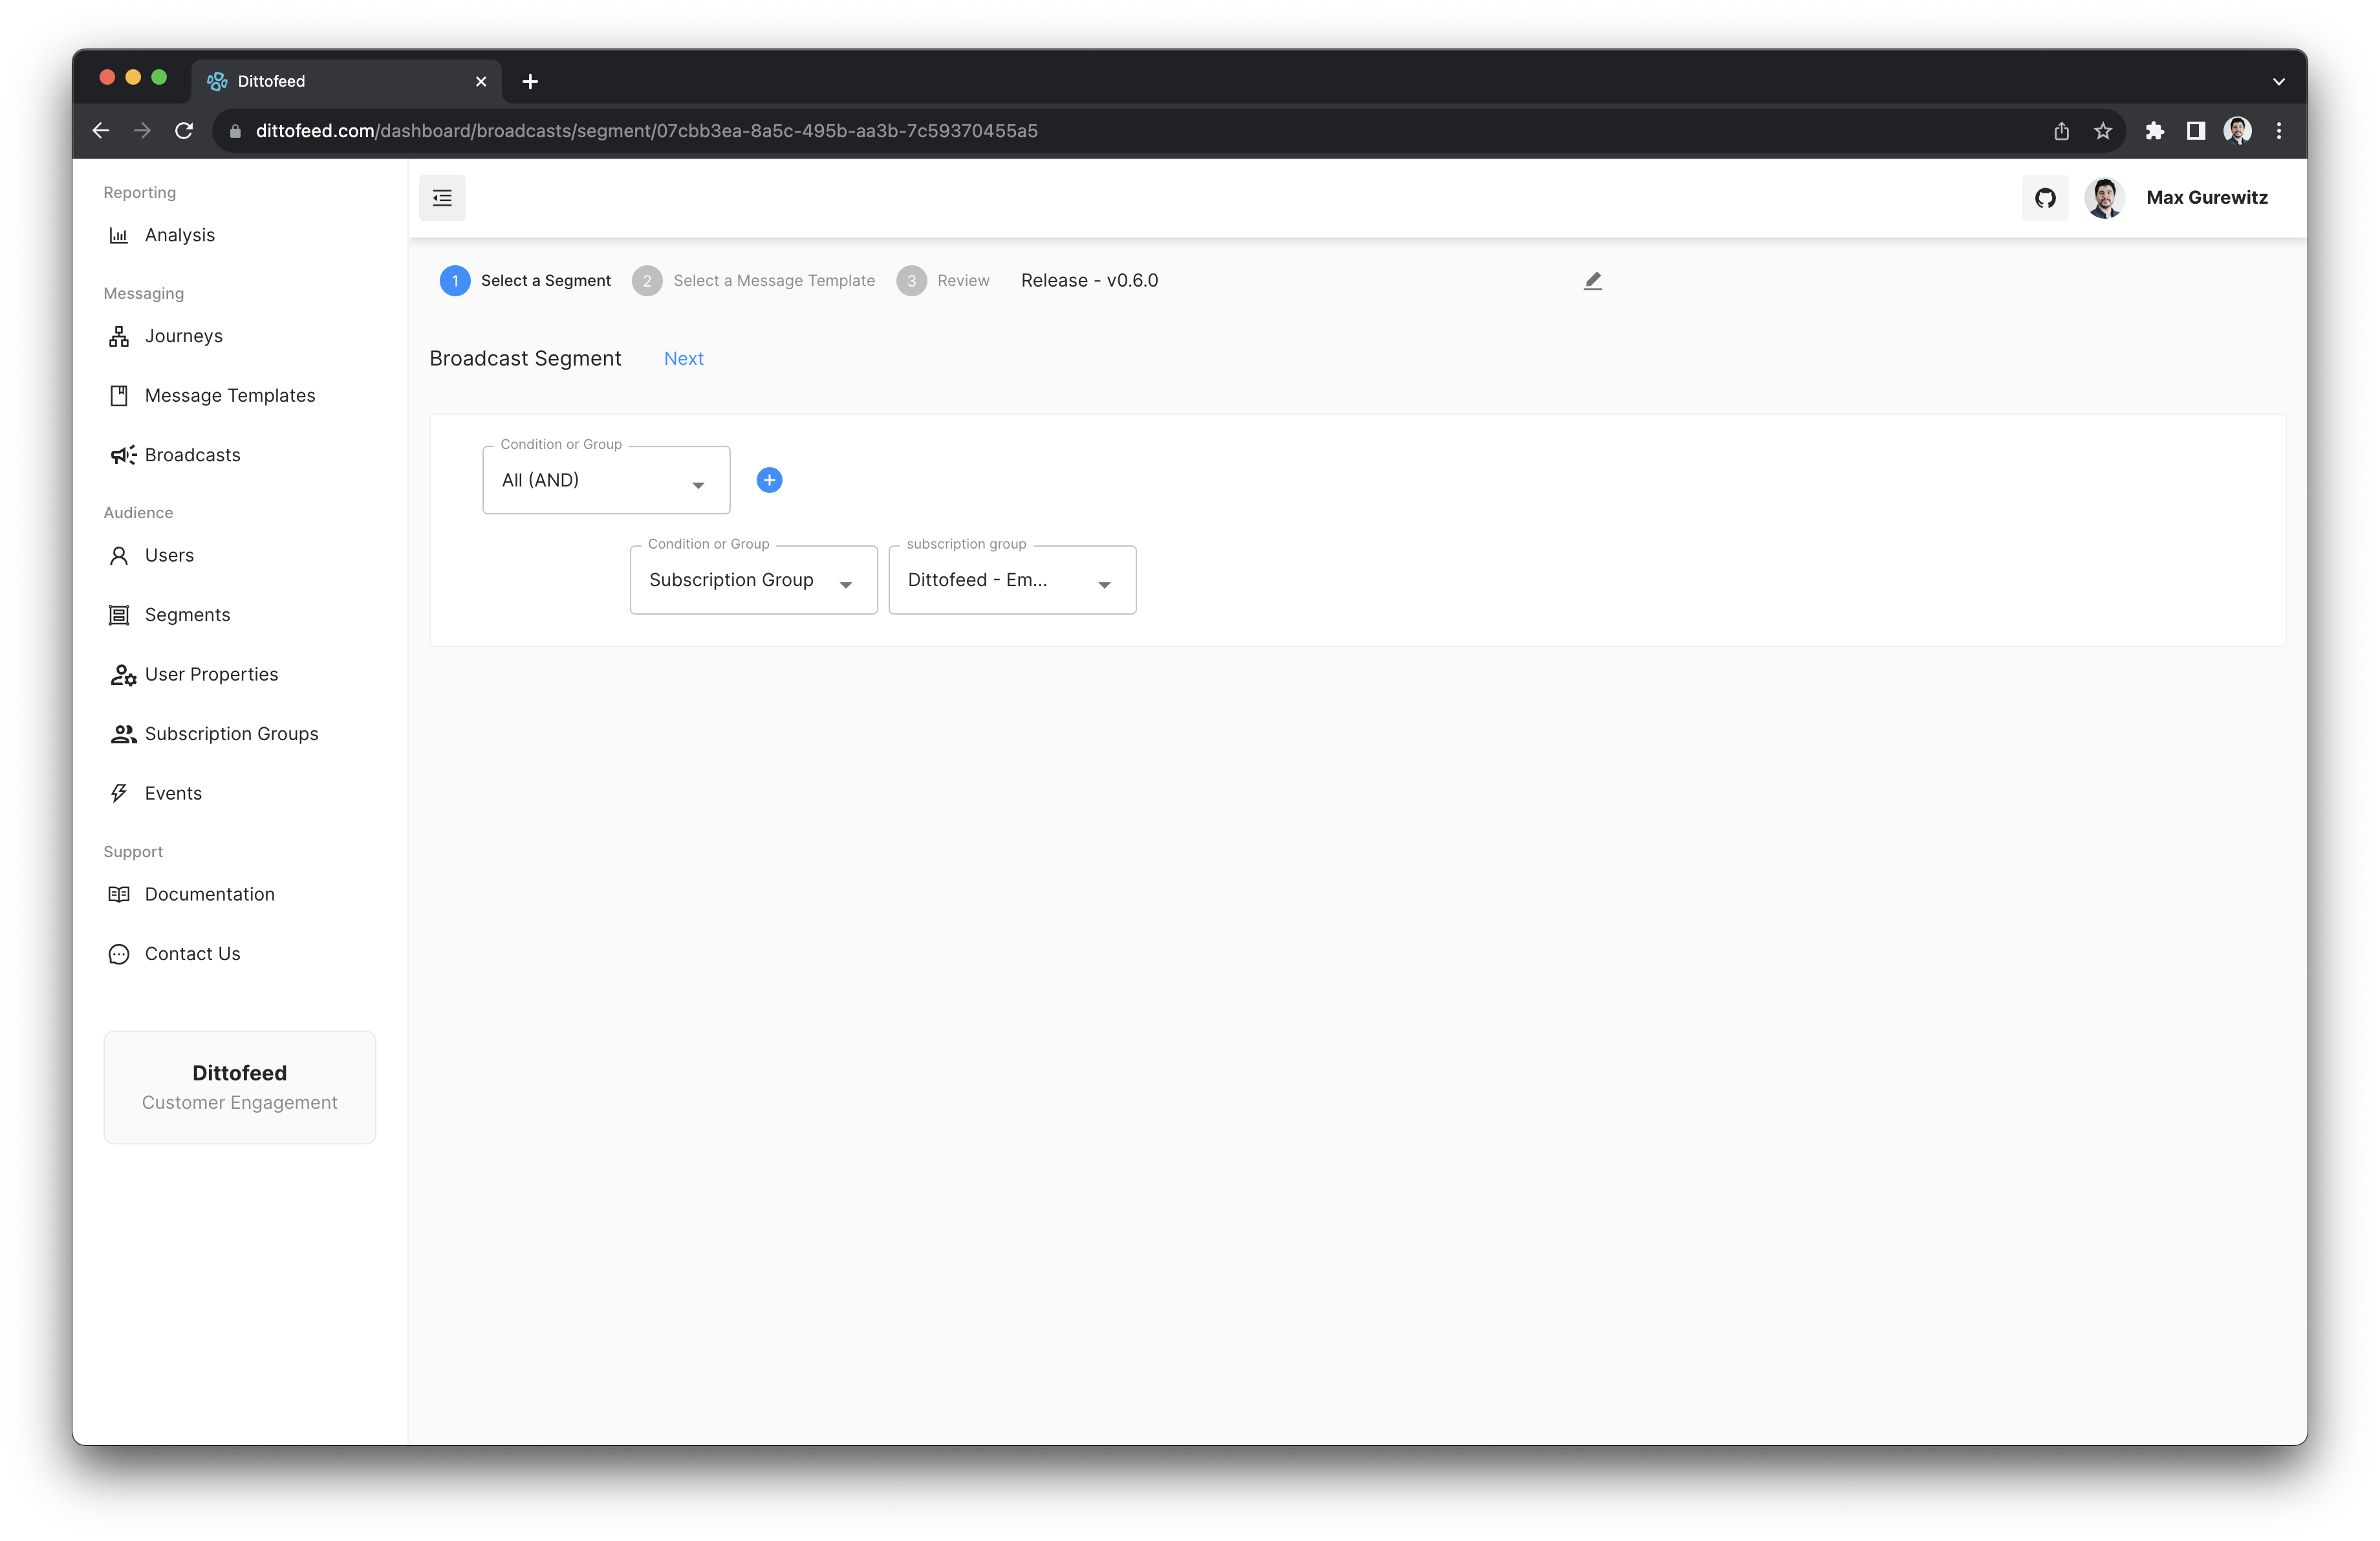Click the Users person icon

(119, 556)
